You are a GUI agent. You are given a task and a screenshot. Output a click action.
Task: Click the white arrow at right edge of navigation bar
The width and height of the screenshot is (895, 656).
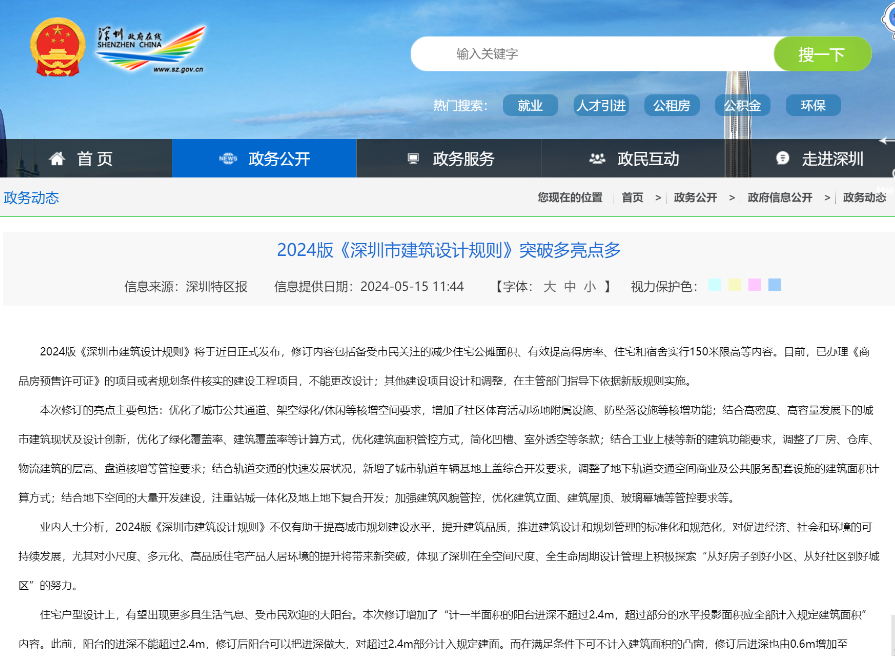[x=886, y=140]
